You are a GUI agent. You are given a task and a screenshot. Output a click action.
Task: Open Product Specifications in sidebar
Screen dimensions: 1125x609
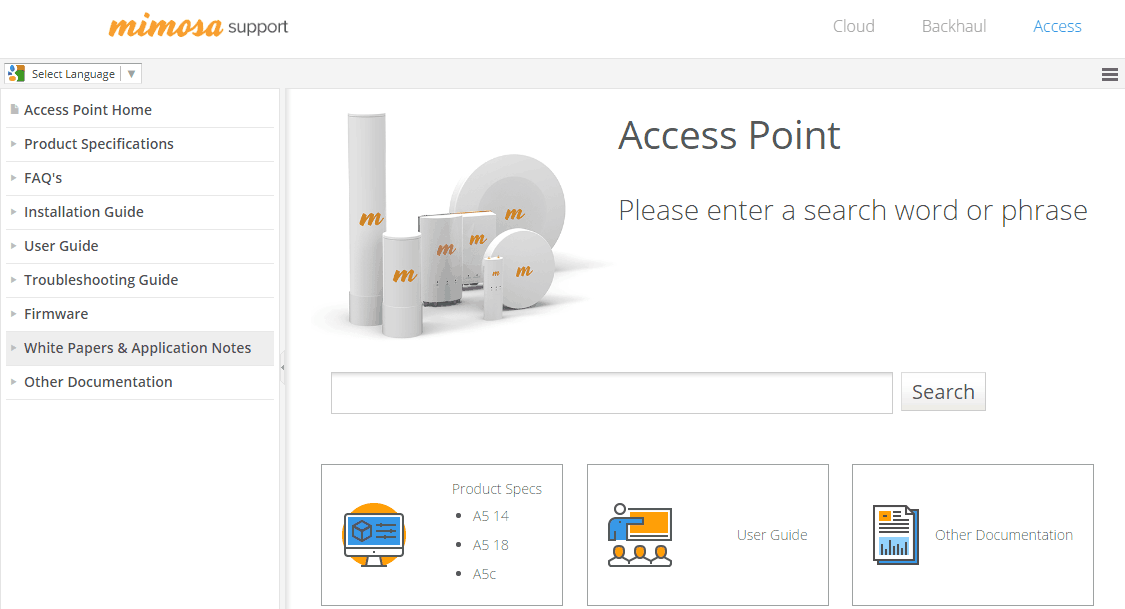[99, 143]
